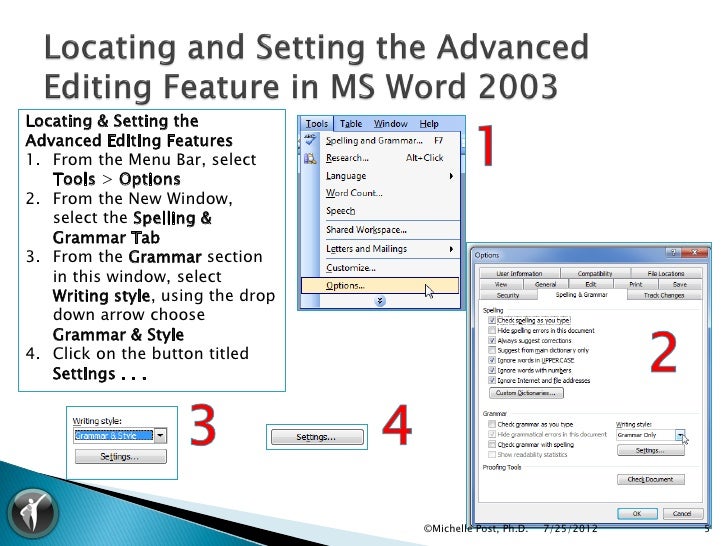Viewport: 728px width, 546px height.
Task: Toggle Always suggest corrections checkbox
Action: pyautogui.click(x=492, y=340)
